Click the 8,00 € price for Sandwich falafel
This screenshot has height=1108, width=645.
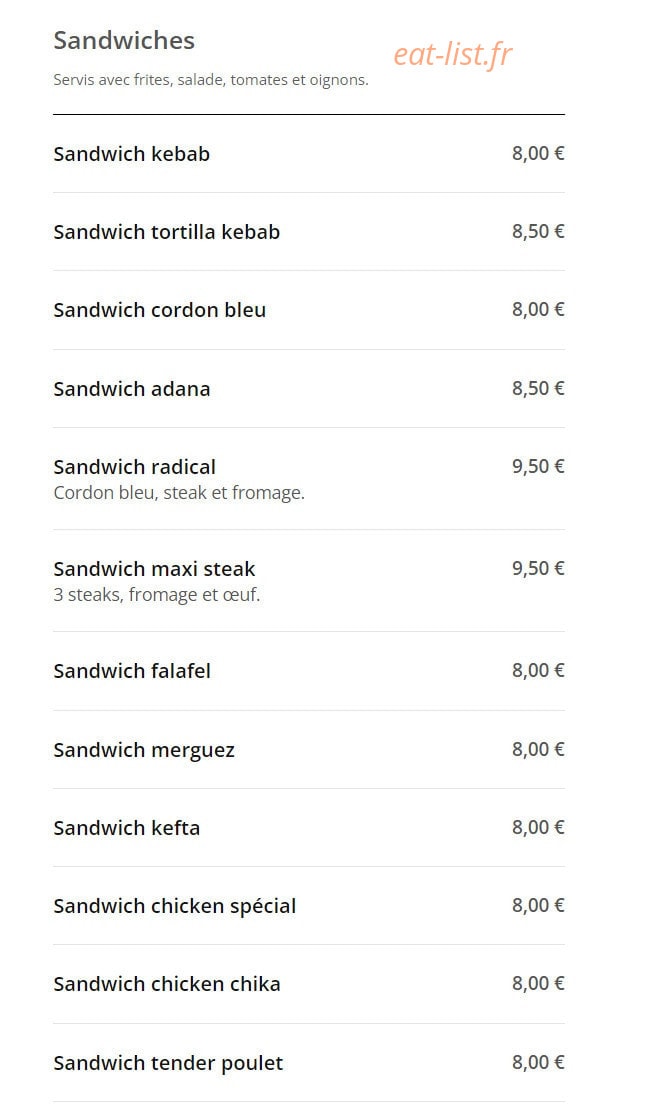(538, 670)
